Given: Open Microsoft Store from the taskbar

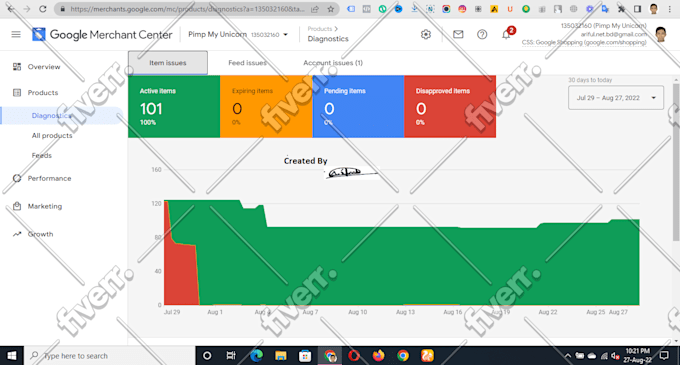Looking at the screenshot, I should click(x=305, y=356).
